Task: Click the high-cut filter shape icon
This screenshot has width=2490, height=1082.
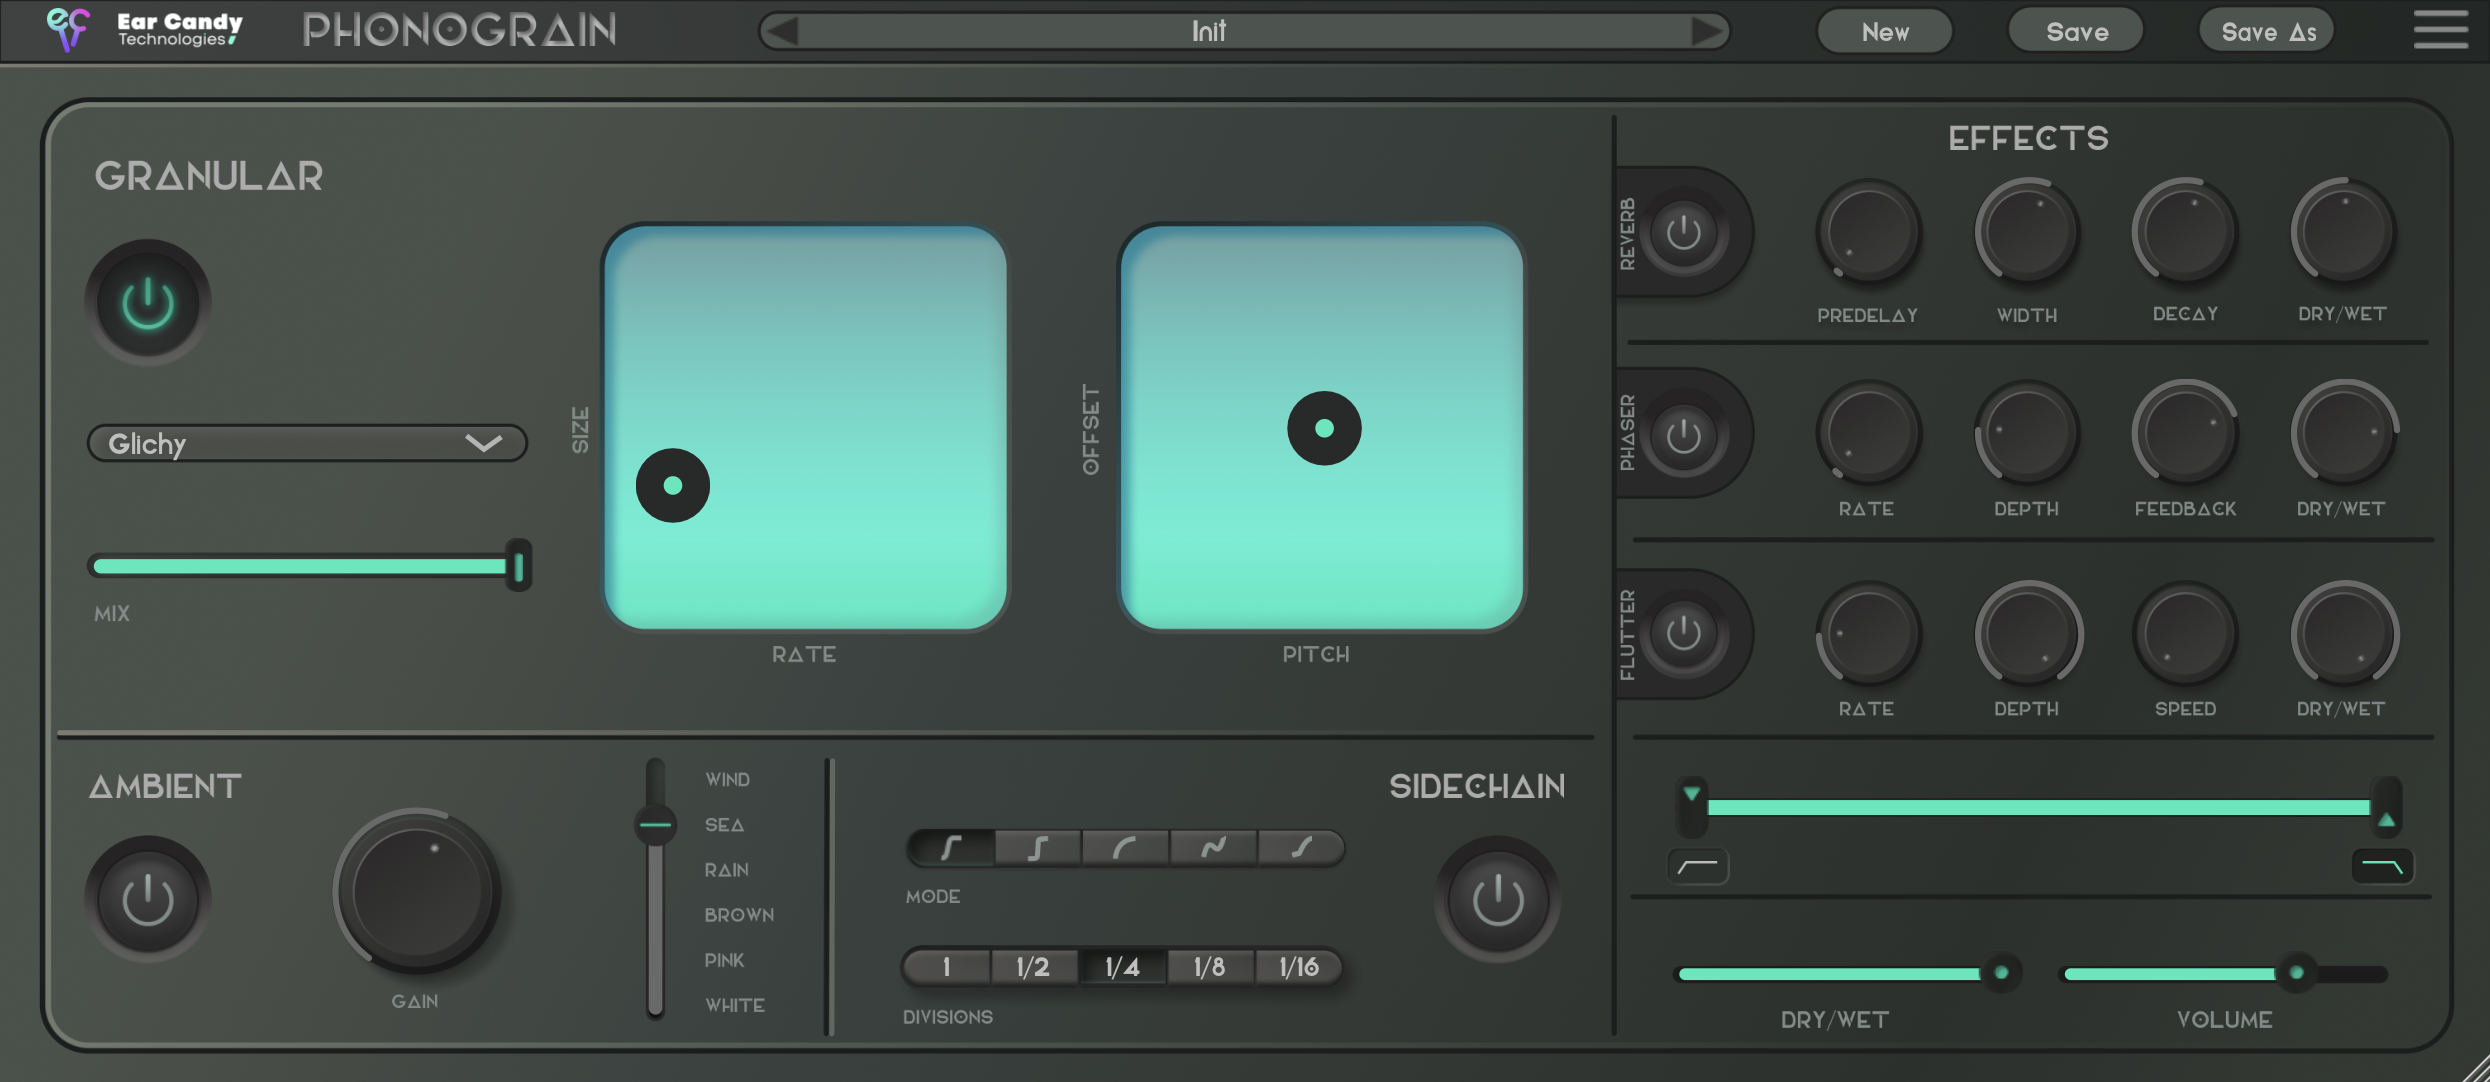Action: [2382, 866]
